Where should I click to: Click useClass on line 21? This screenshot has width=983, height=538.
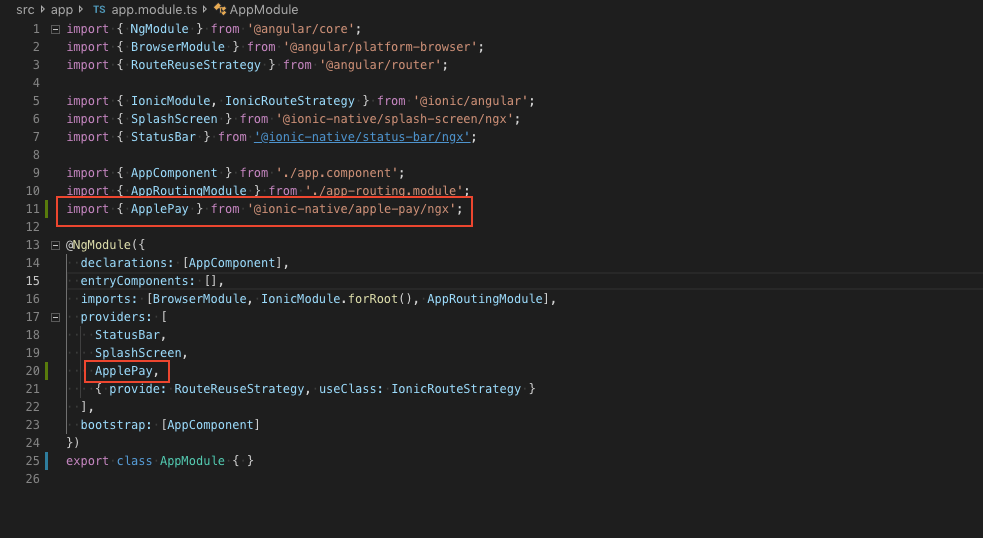pyautogui.click(x=347, y=389)
